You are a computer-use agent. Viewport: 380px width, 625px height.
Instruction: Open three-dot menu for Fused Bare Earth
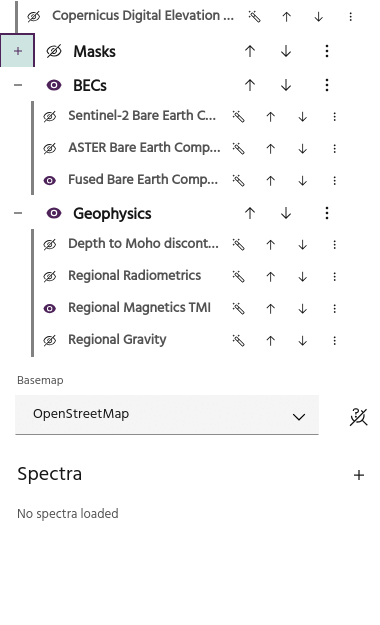pyautogui.click(x=335, y=181)
